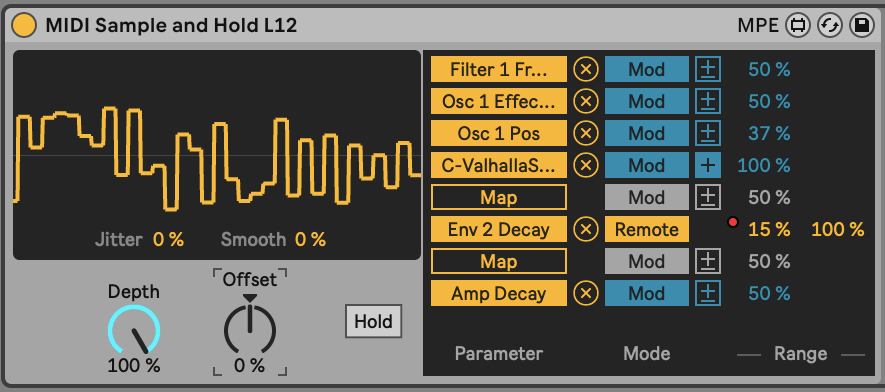Image resolution: width=885 pixels, height=392 pixels.
Task: Toggle grey Mod button on fifth row
Action: coord(647,197)
